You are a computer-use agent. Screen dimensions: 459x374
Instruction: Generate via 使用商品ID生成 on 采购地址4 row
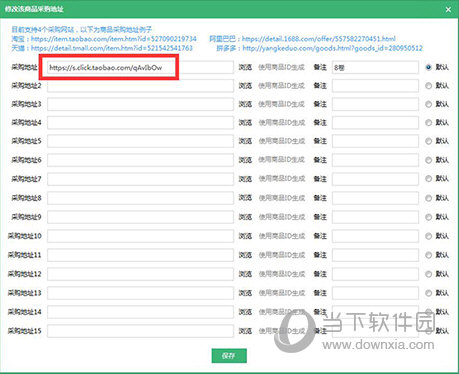click(282, 123)
